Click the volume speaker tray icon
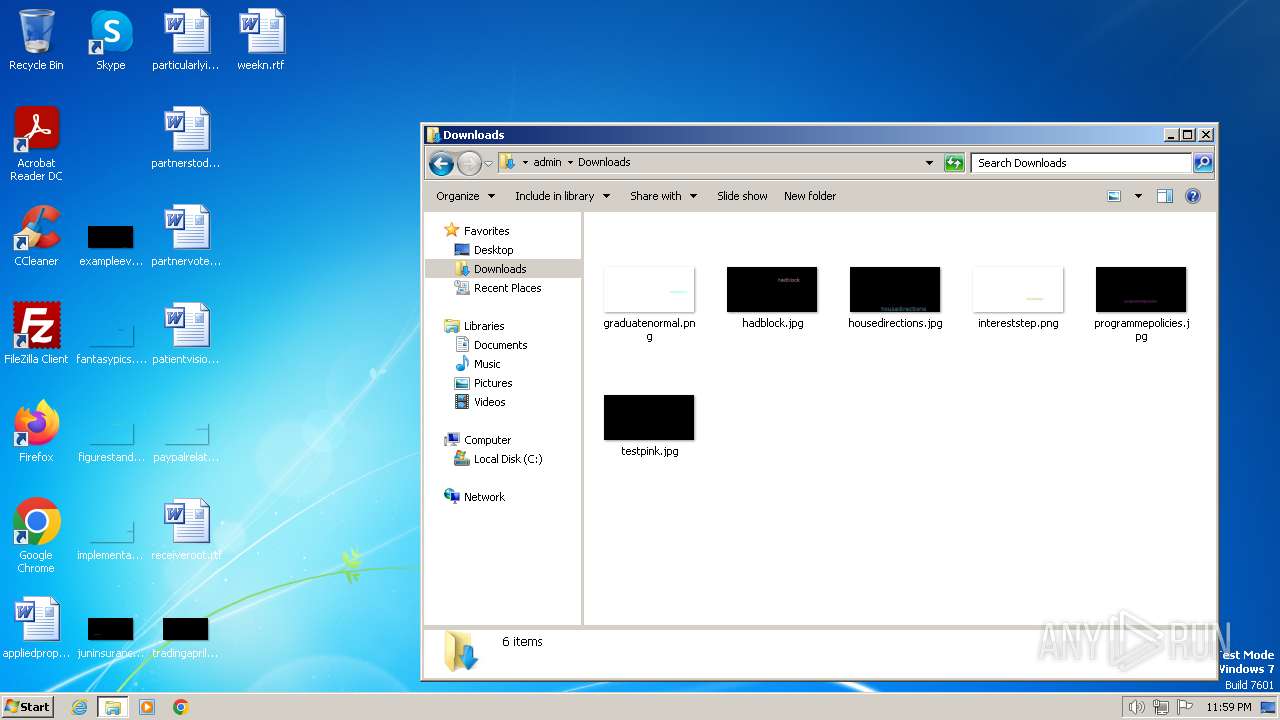 click(x=1136, y=707)
